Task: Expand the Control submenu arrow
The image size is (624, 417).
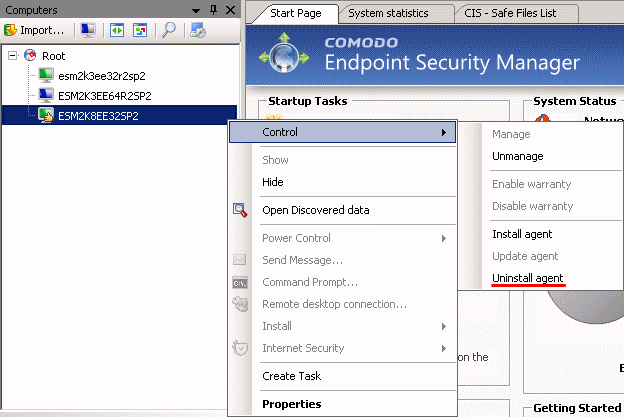Action: point(444,133)
